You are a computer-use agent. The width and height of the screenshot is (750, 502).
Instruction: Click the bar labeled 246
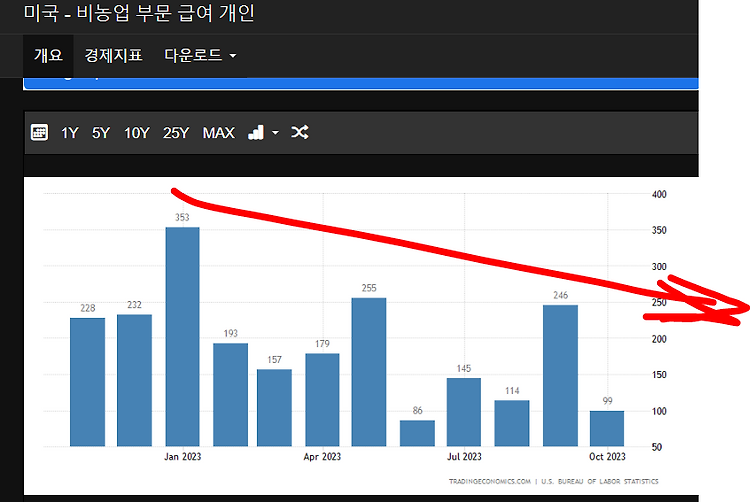[x=560, y=375]
